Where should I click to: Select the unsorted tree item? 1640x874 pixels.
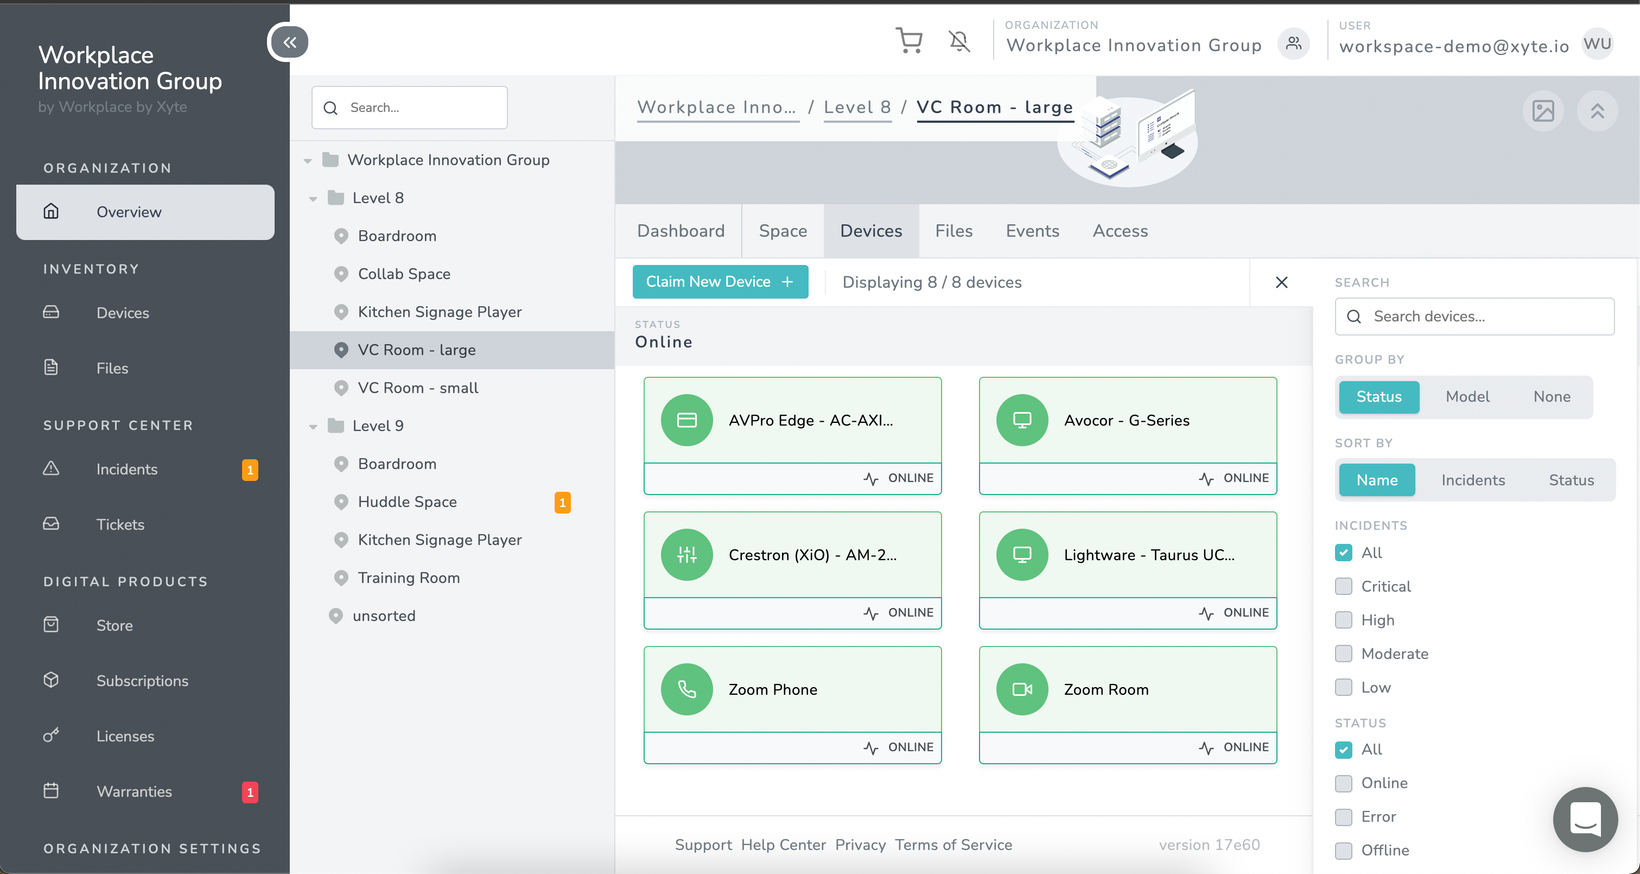[384, 616]
